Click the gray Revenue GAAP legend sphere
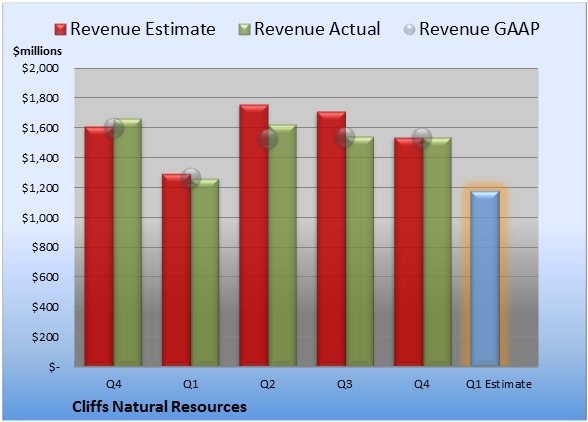 click(x=410, y=30)
